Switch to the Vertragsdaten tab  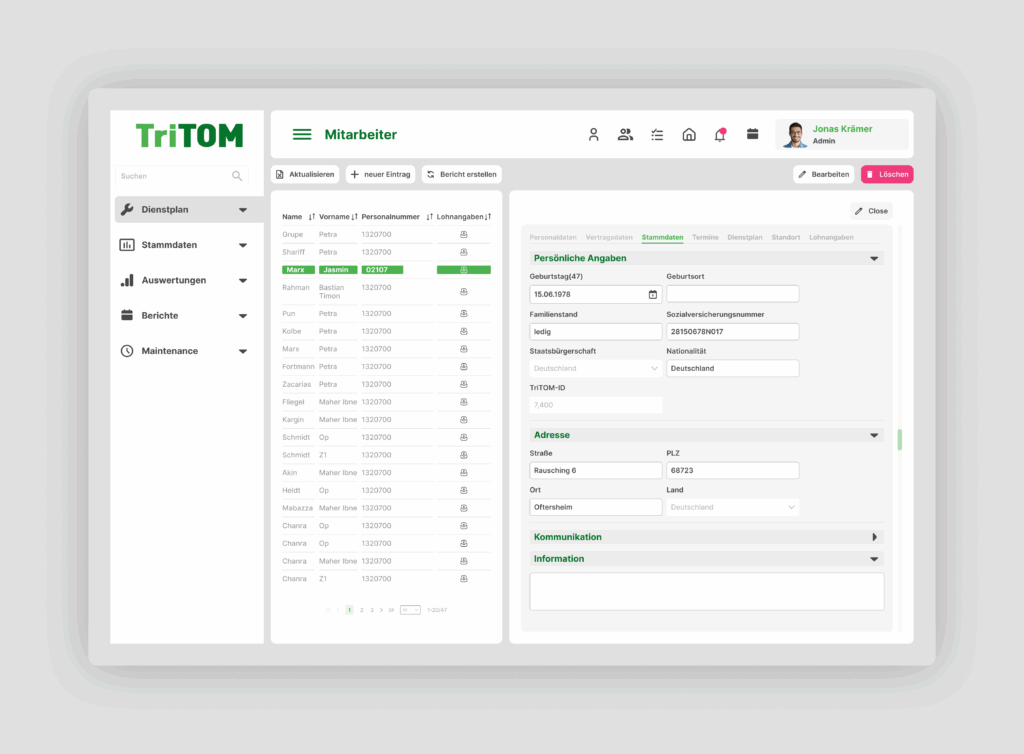pyautogui.click(x=609, y=238)
